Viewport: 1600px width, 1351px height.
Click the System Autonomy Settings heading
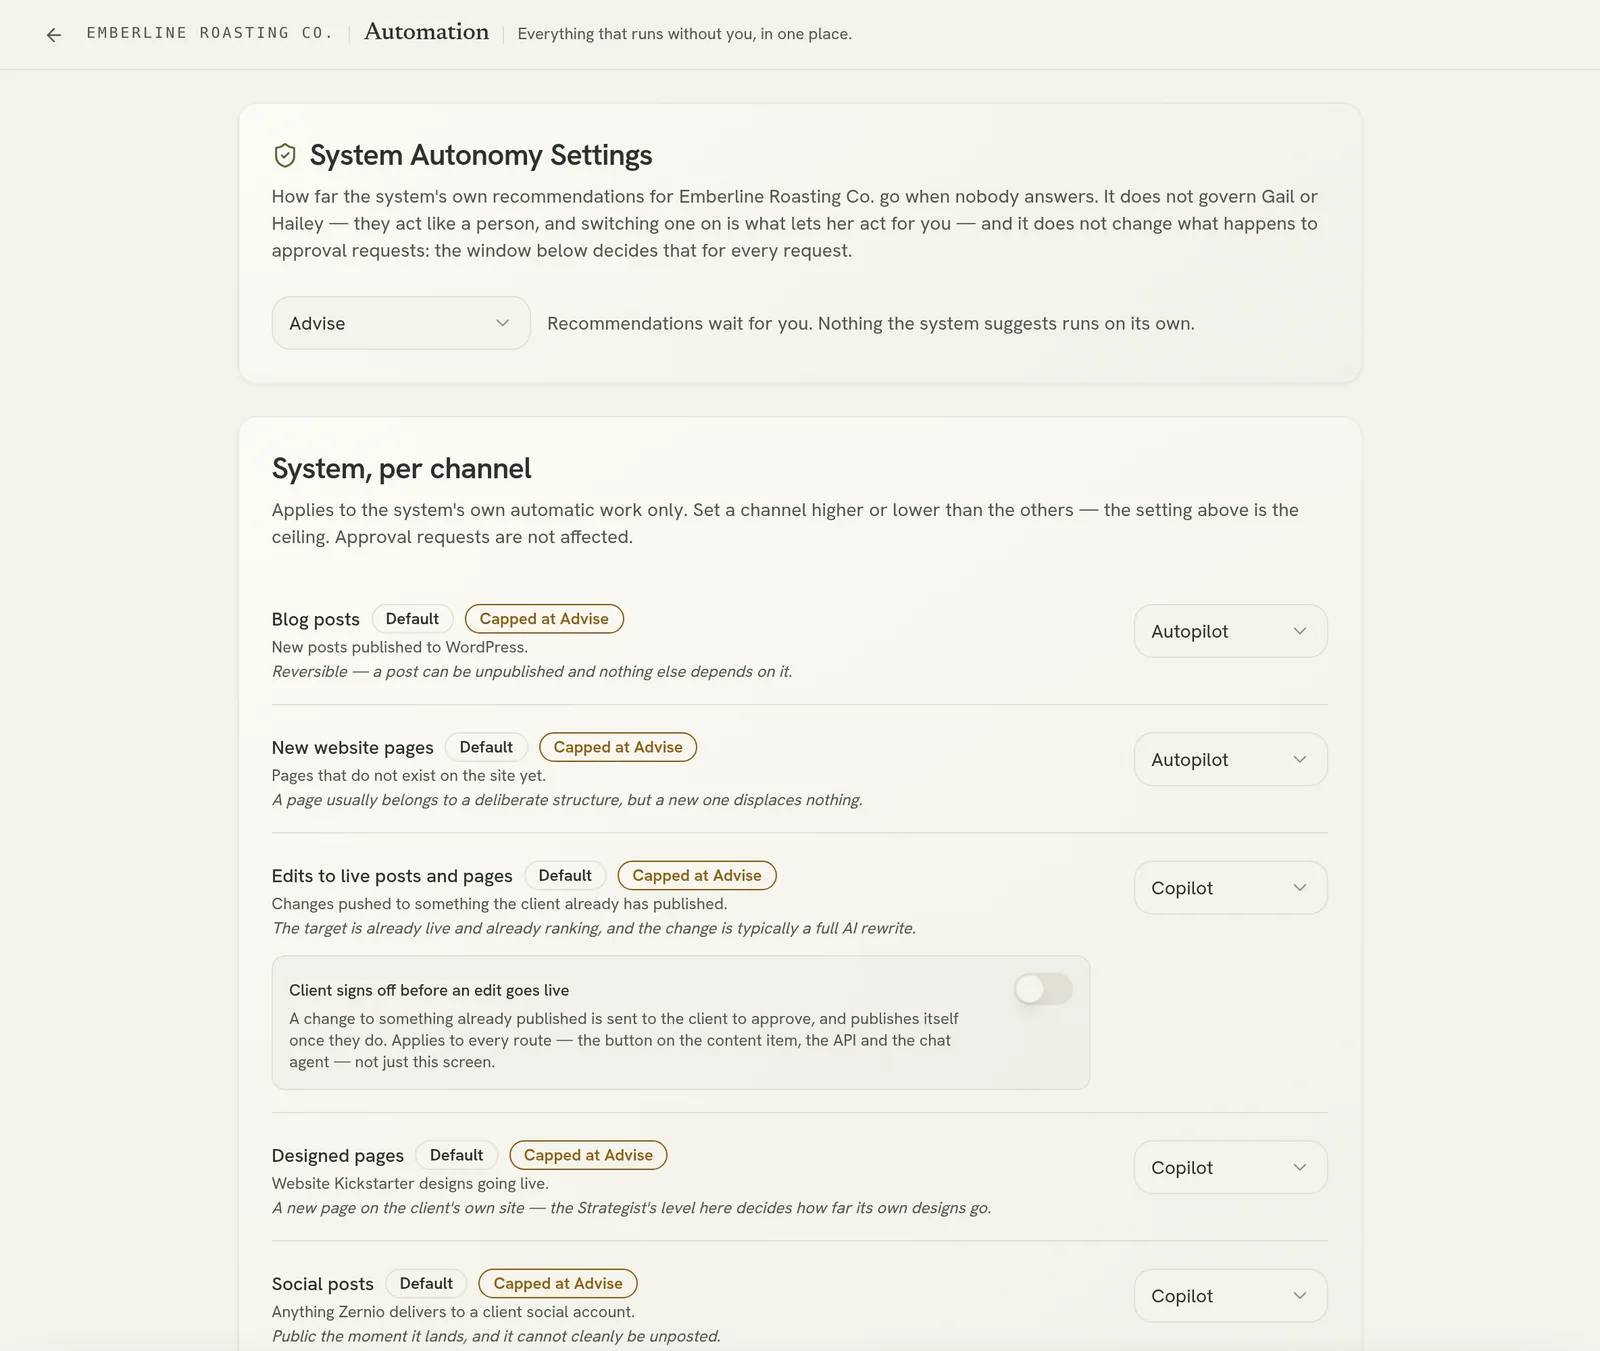pos(481,155)
